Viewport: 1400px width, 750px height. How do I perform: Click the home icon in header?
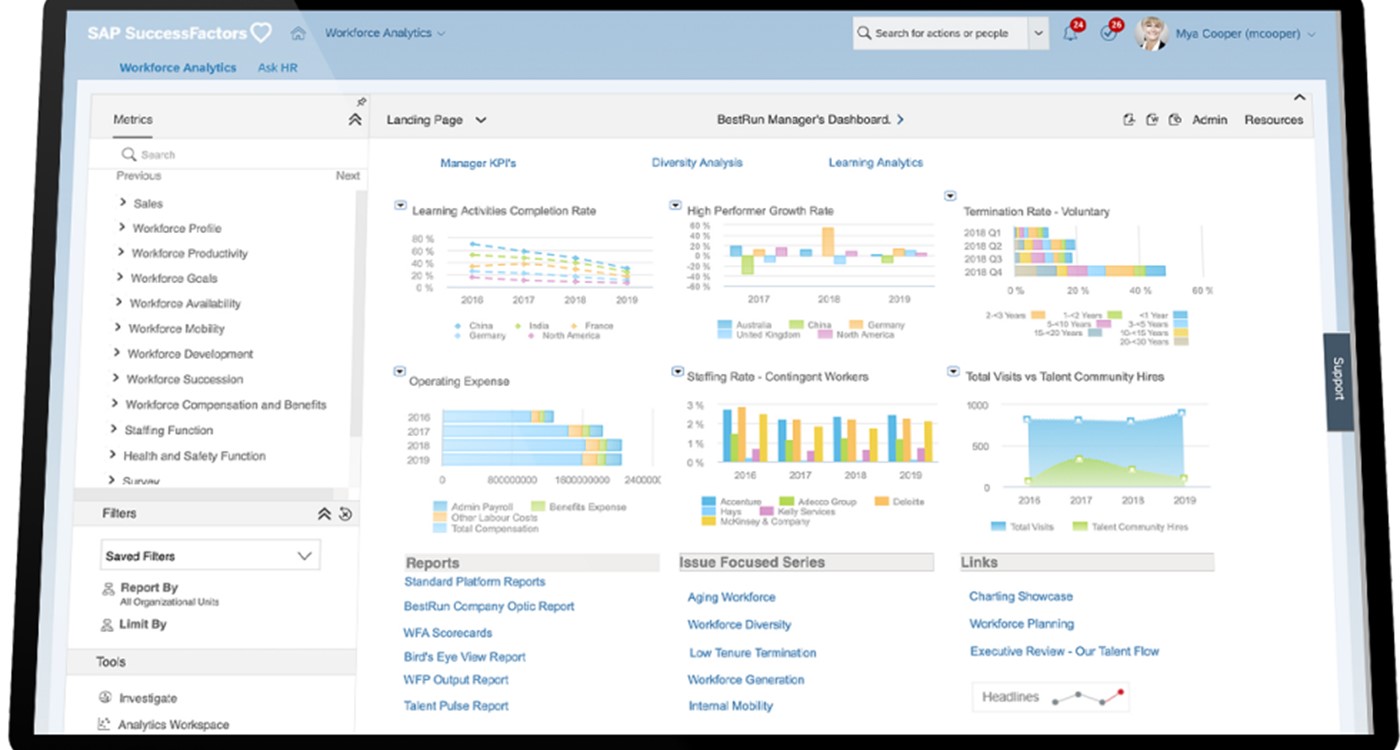tap(297, 34)
